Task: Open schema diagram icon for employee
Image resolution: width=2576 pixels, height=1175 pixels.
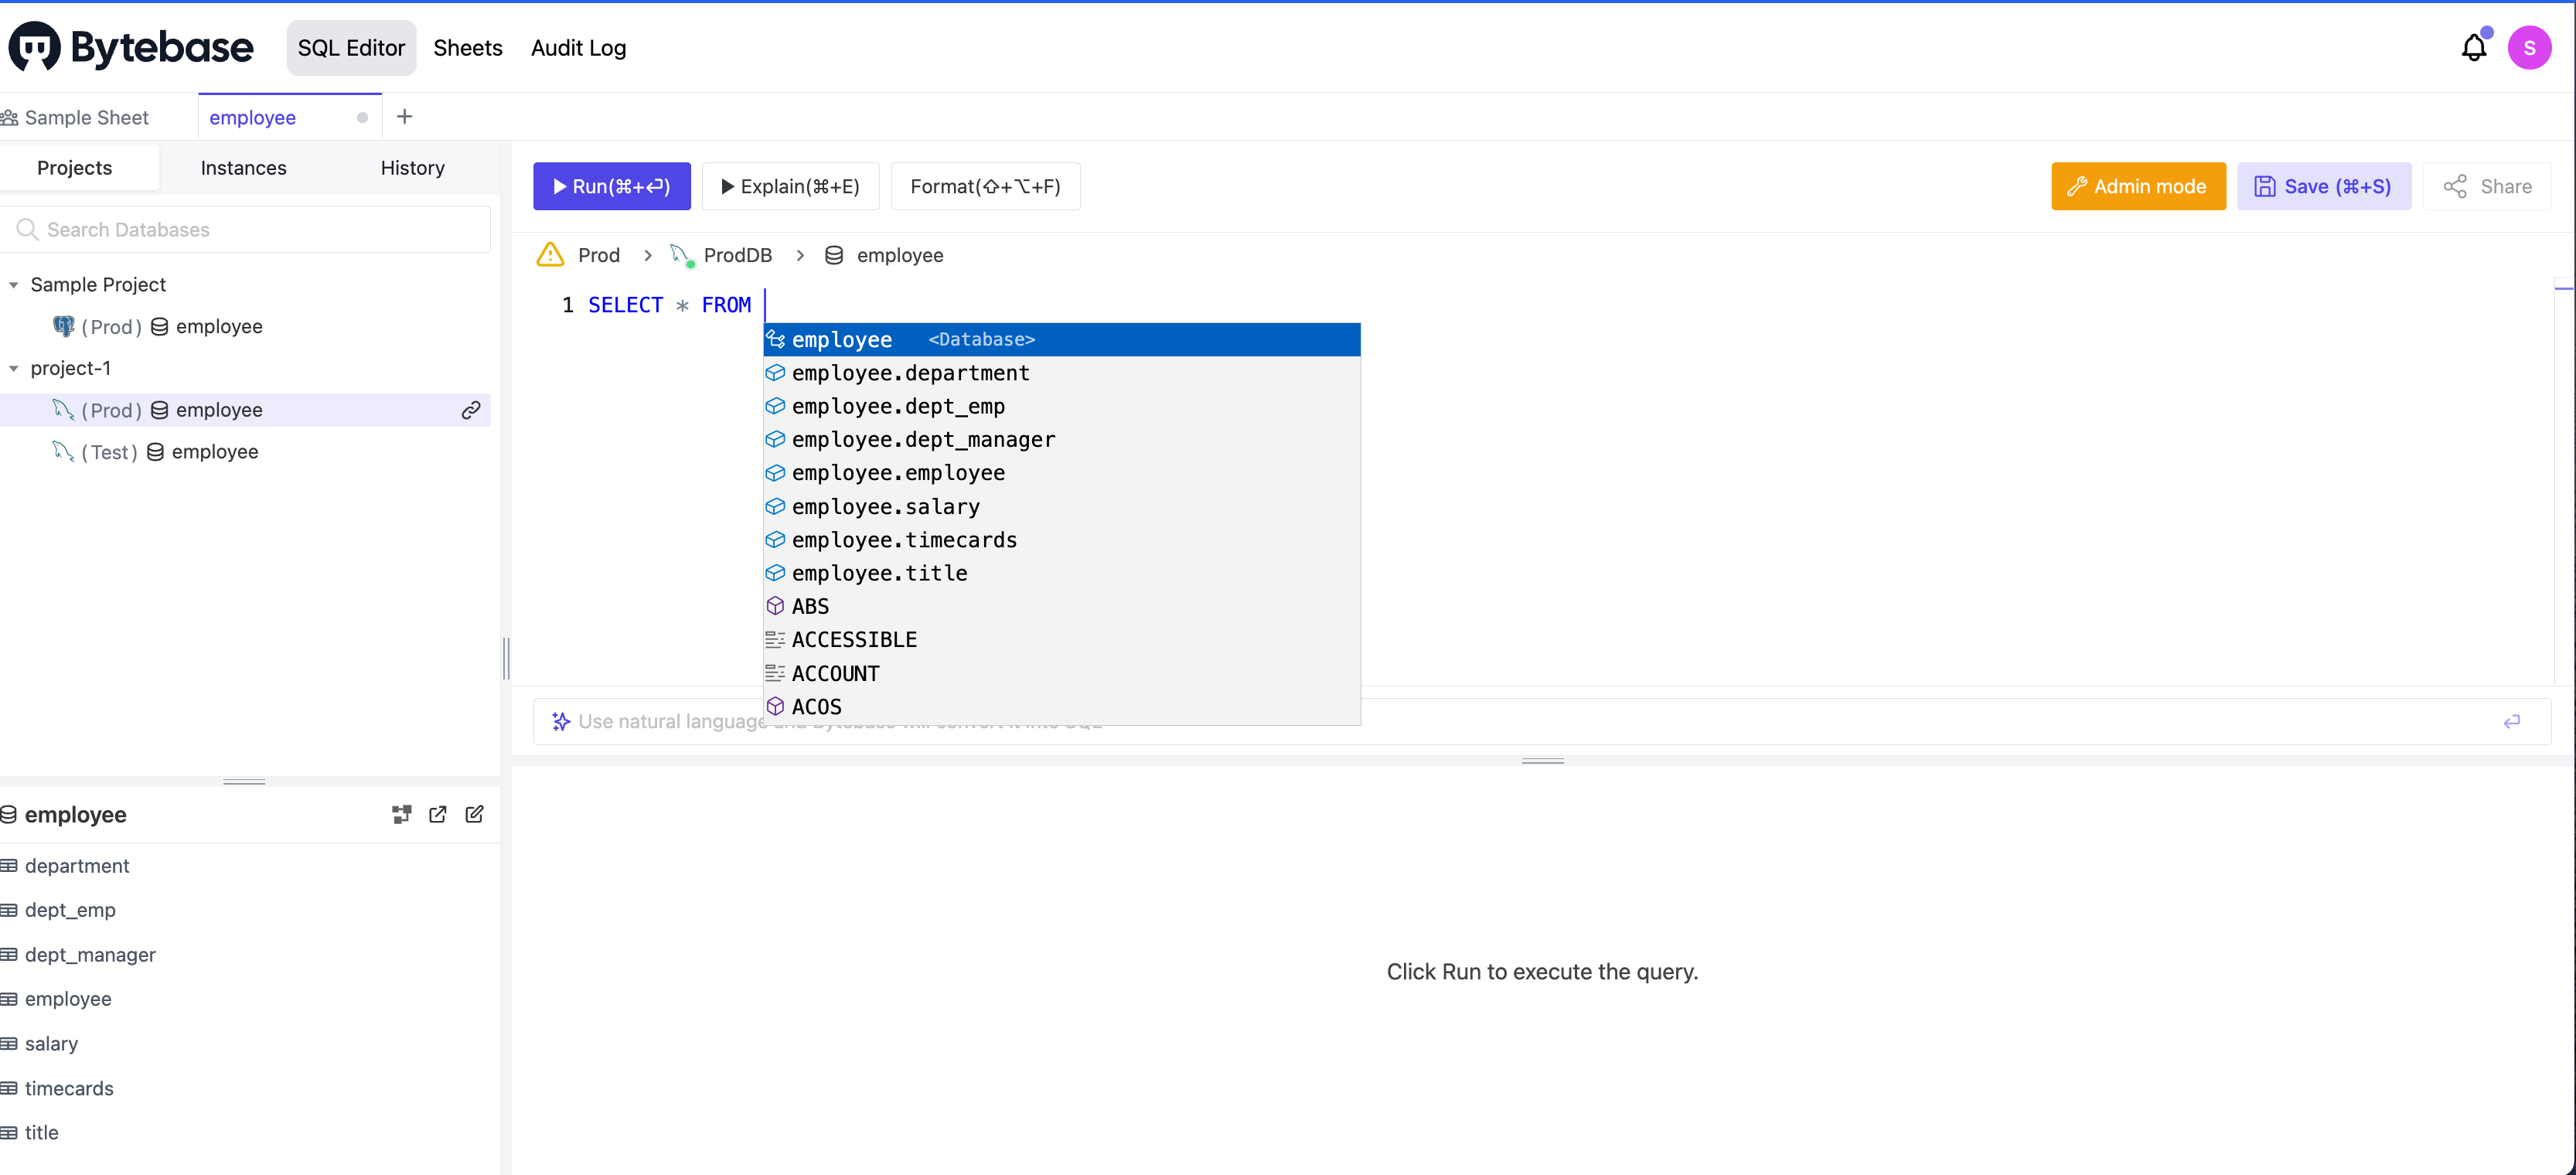Action: coord(401,814)
